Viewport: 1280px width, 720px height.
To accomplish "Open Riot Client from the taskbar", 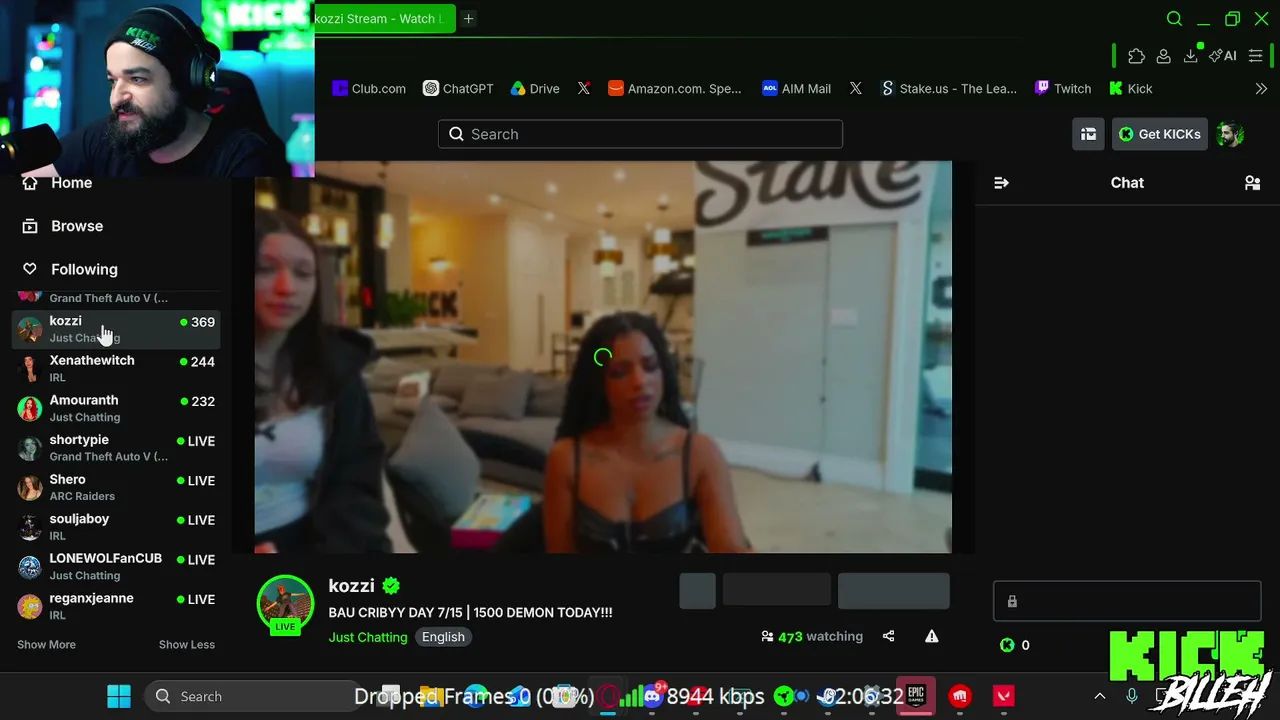I will (960, 696).
